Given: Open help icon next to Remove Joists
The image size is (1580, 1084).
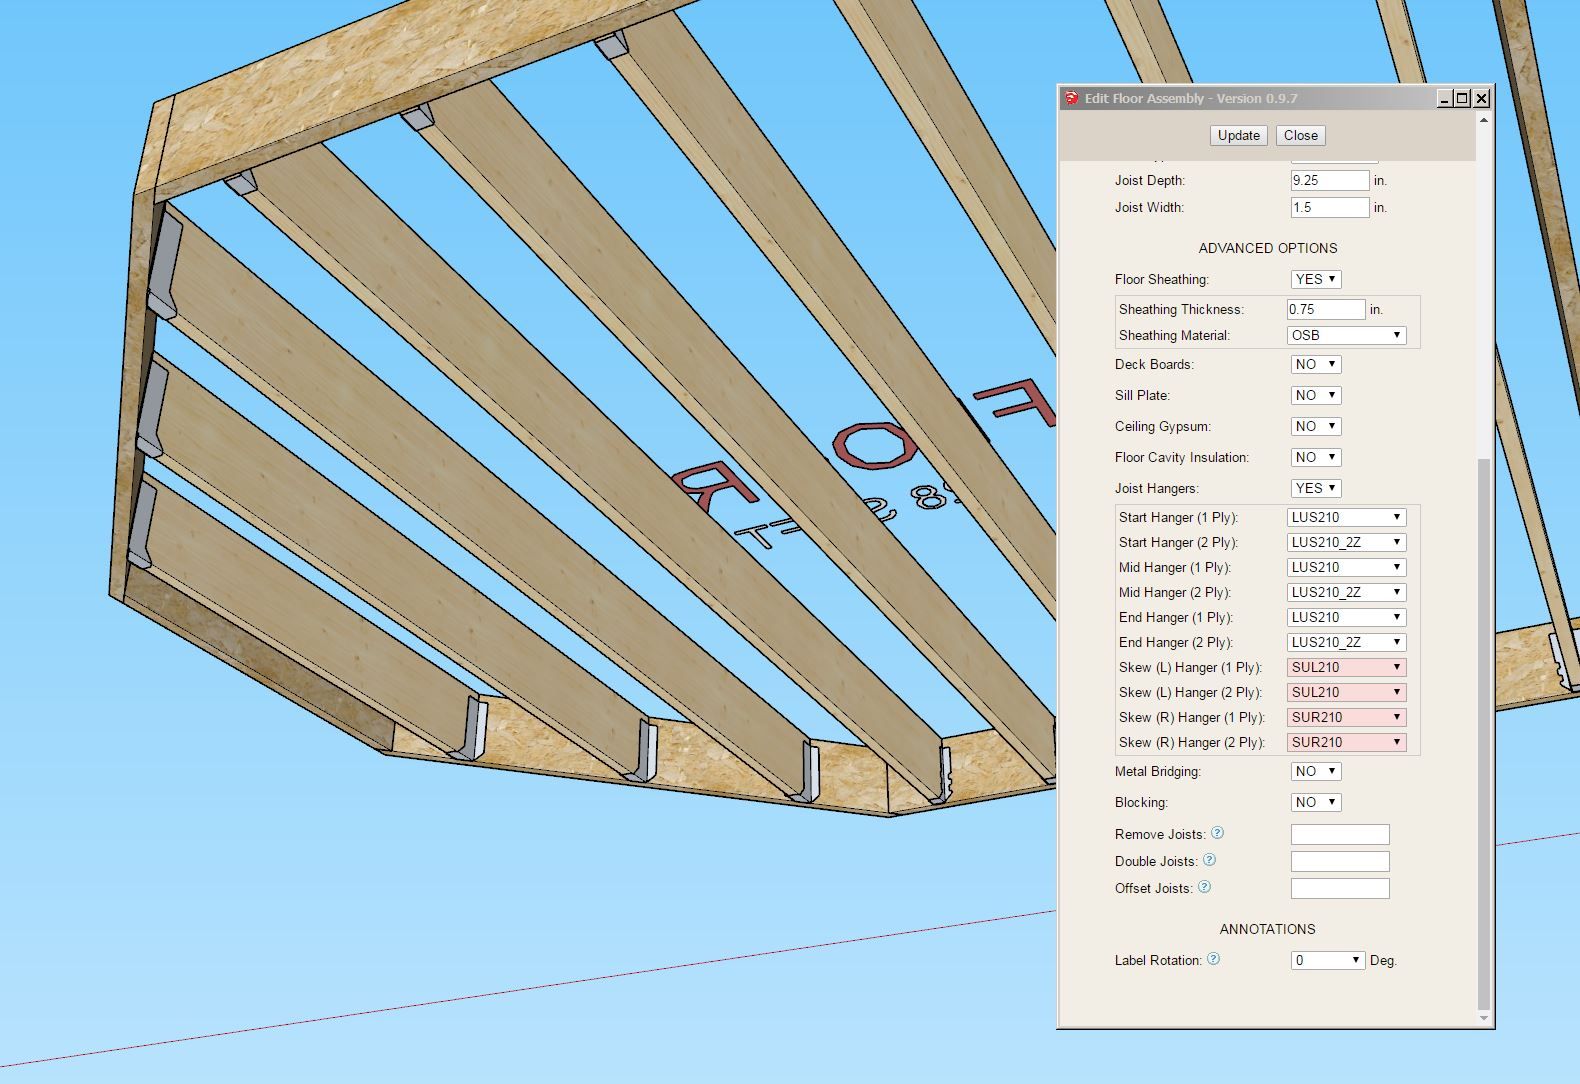Looking at the screenshot, I should pos(1217,833).
